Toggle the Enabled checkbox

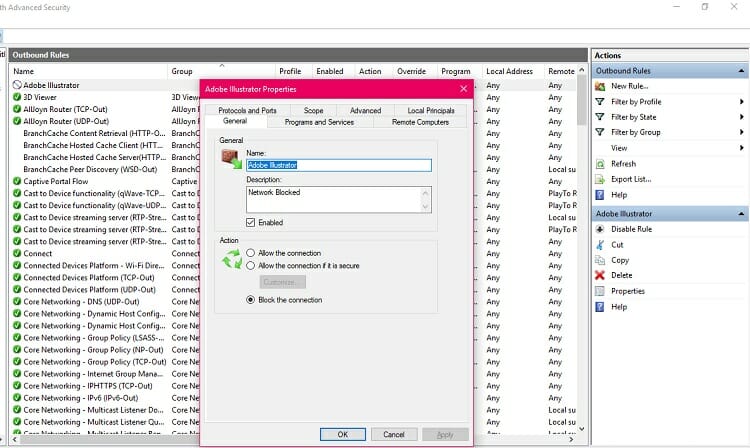coord(251,222)
